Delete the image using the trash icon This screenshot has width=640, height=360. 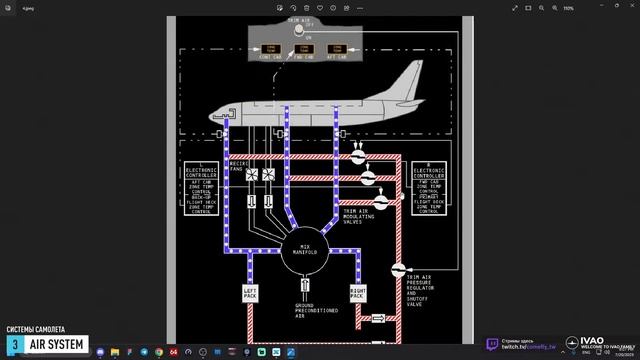pyautogui.click(x=307, y=8)
